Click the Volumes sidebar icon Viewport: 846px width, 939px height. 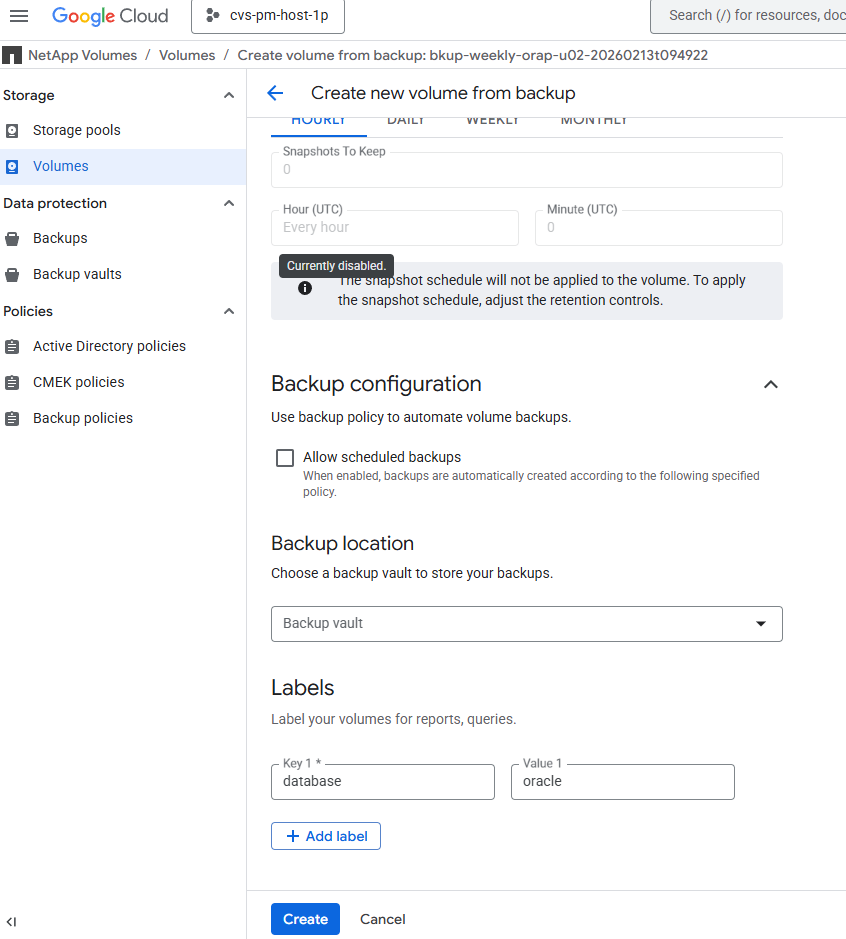(x=14, y=166)
